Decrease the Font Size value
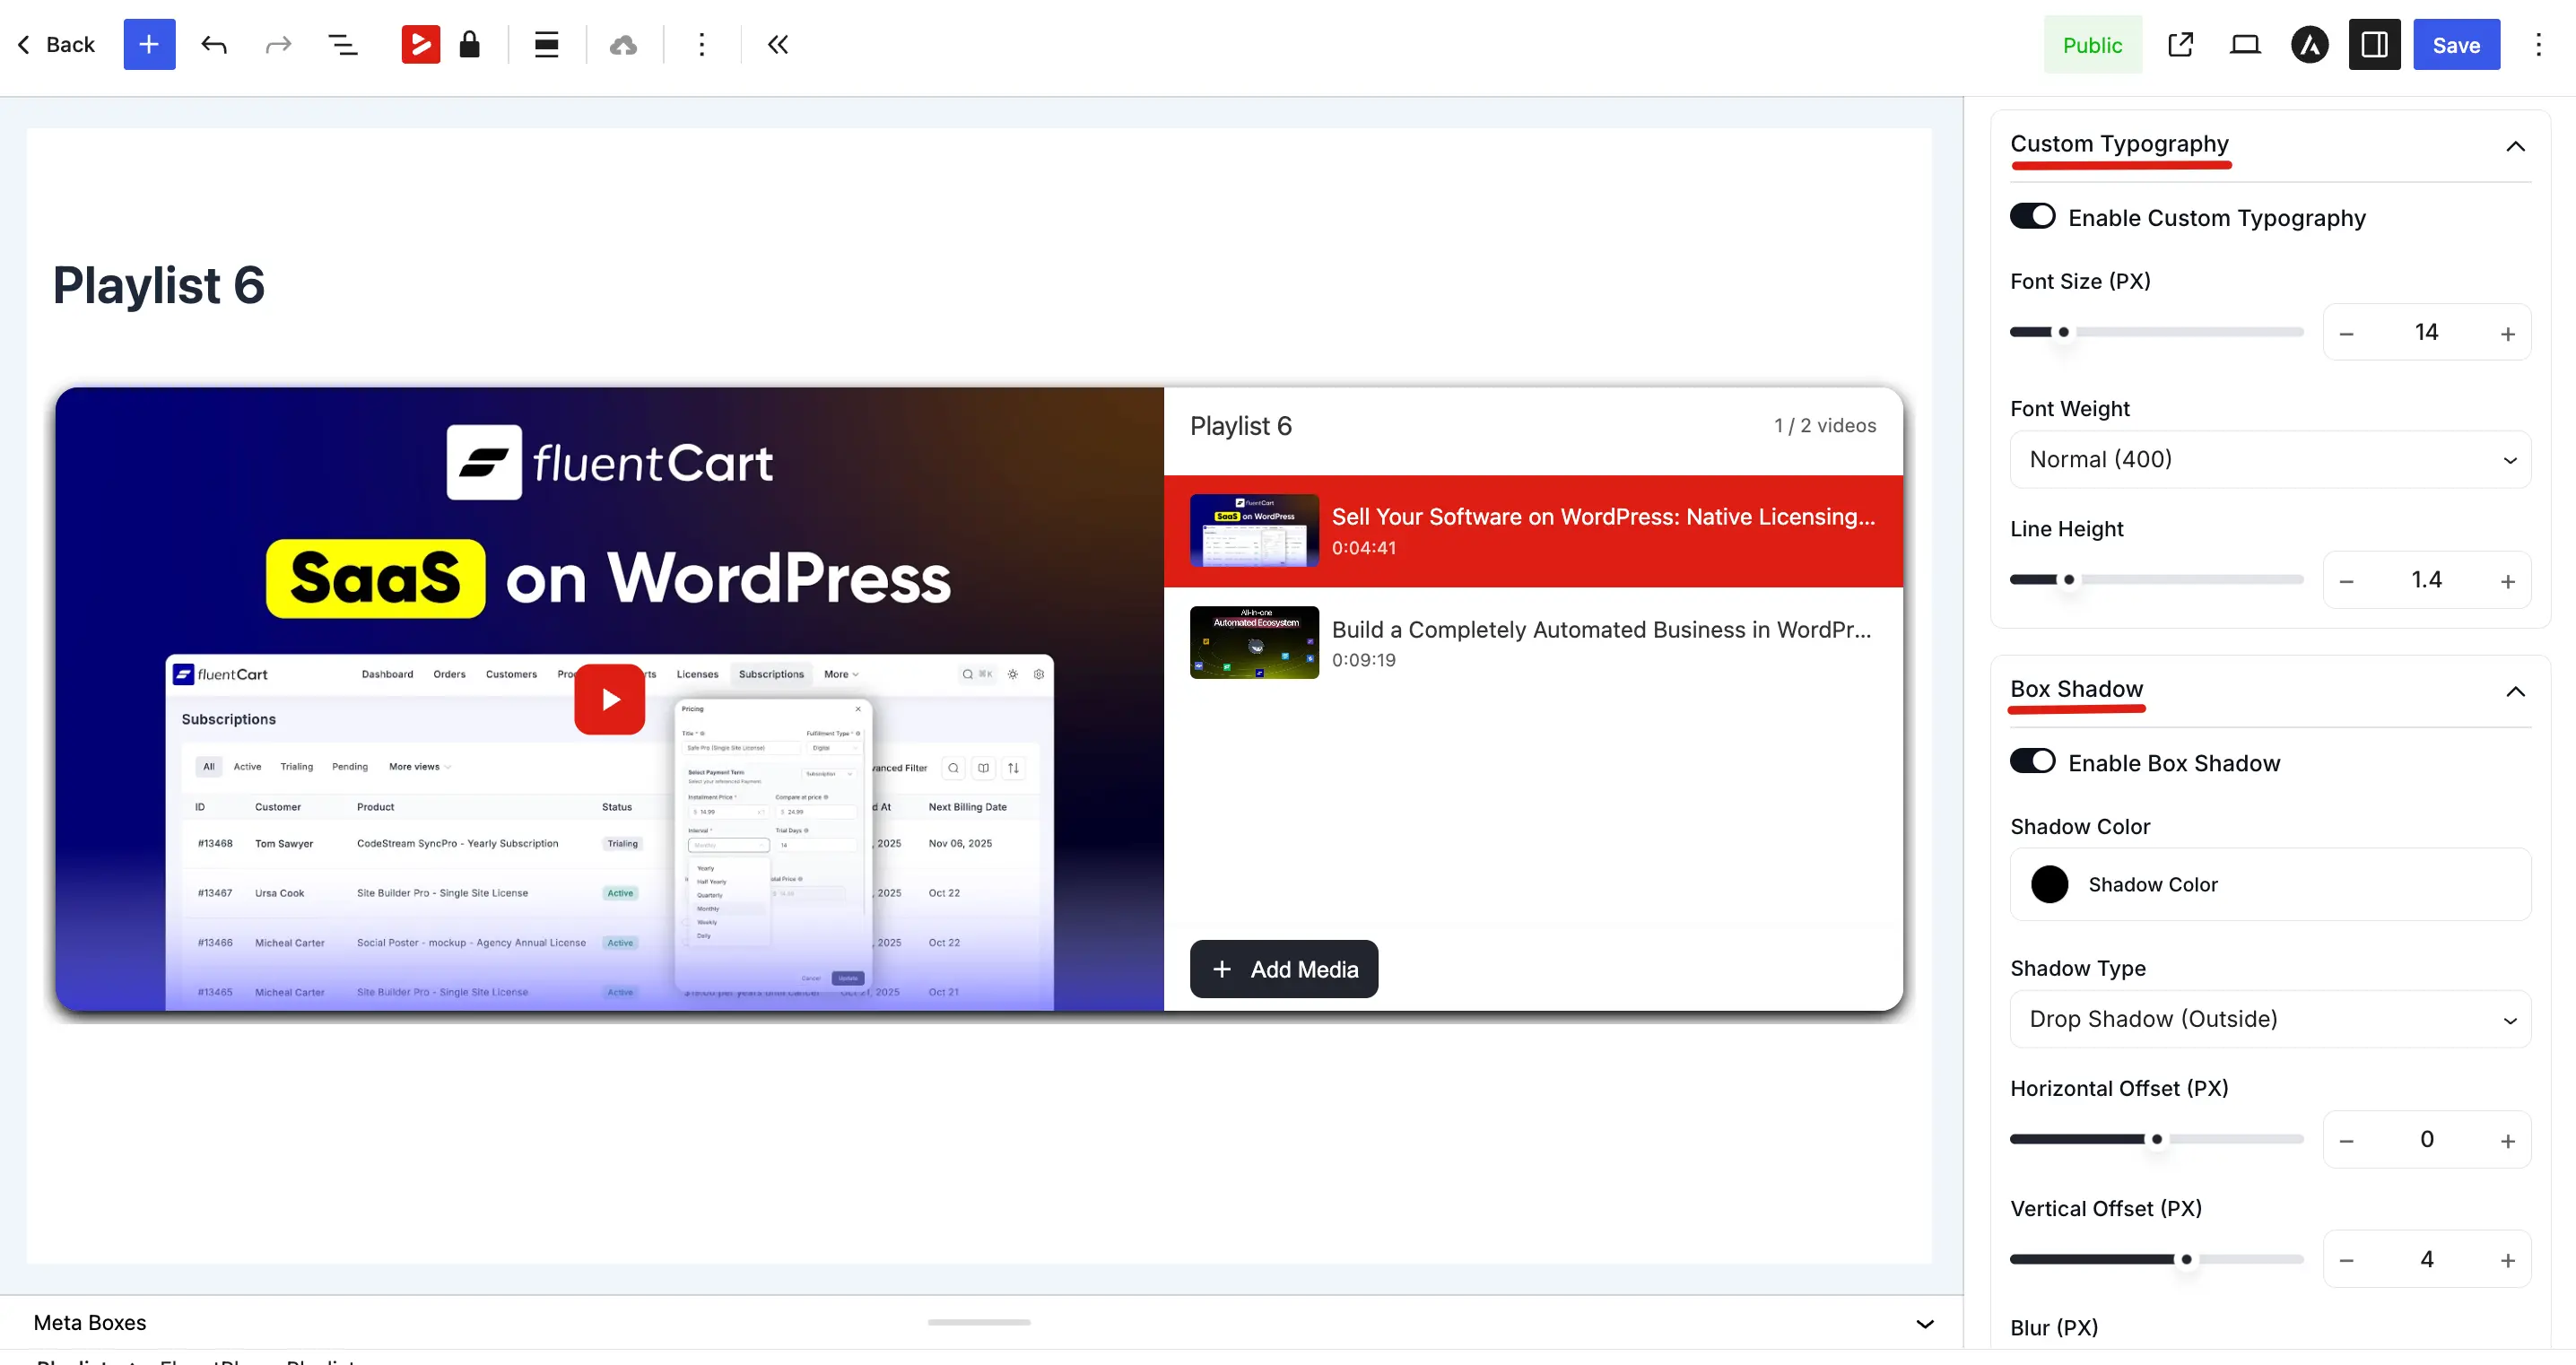Image resolution: width=2576 pixels, height=1365 pixels. coord(2347,334)
